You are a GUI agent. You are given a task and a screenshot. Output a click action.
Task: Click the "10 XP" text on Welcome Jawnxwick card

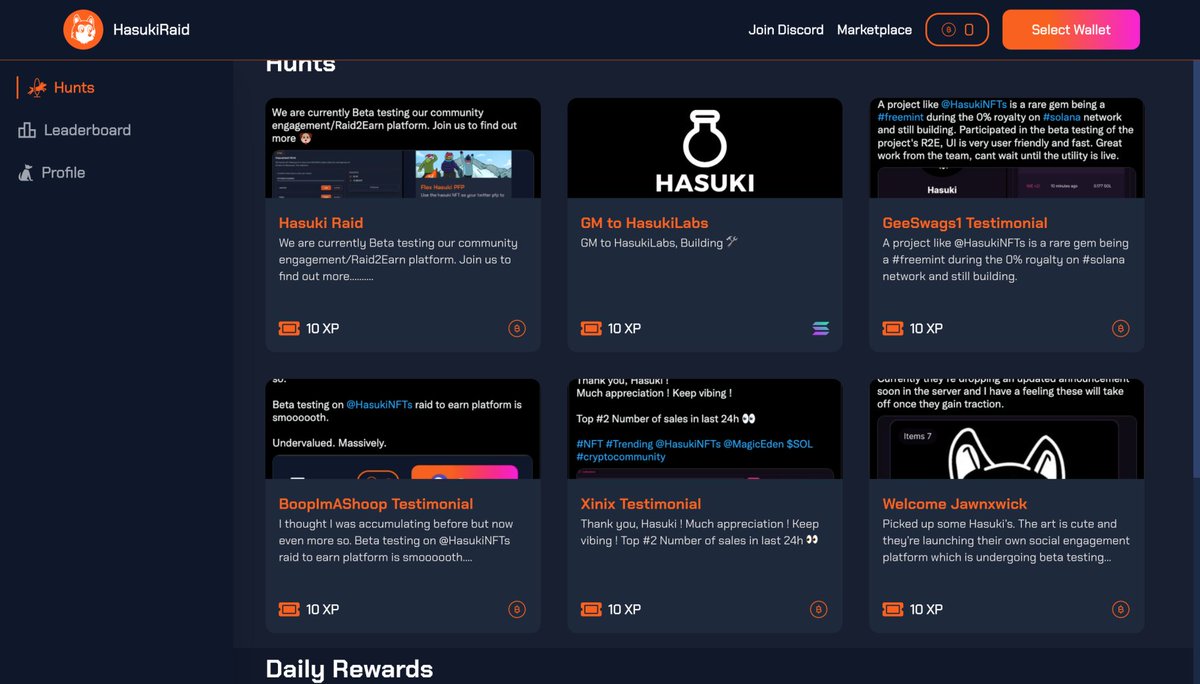927,609
